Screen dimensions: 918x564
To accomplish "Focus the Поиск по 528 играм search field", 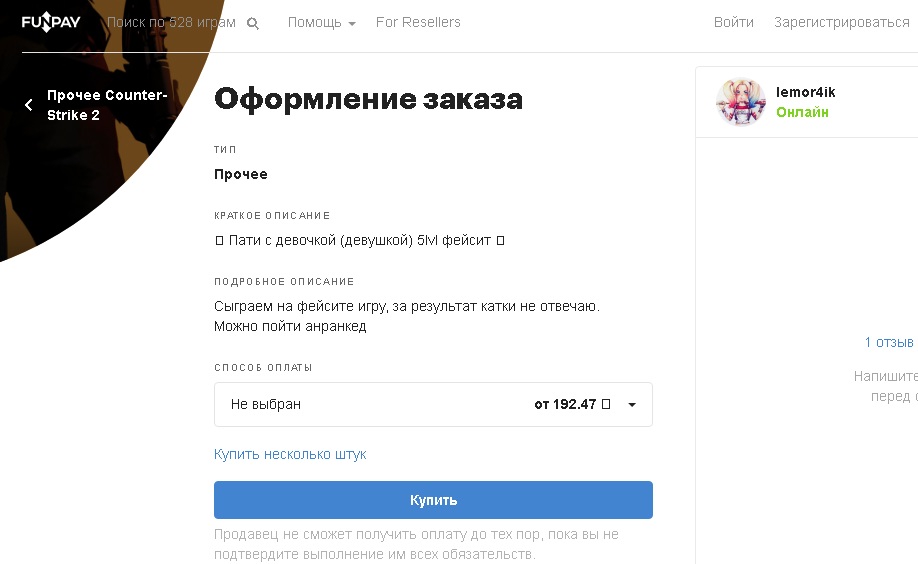I will 170,23.
